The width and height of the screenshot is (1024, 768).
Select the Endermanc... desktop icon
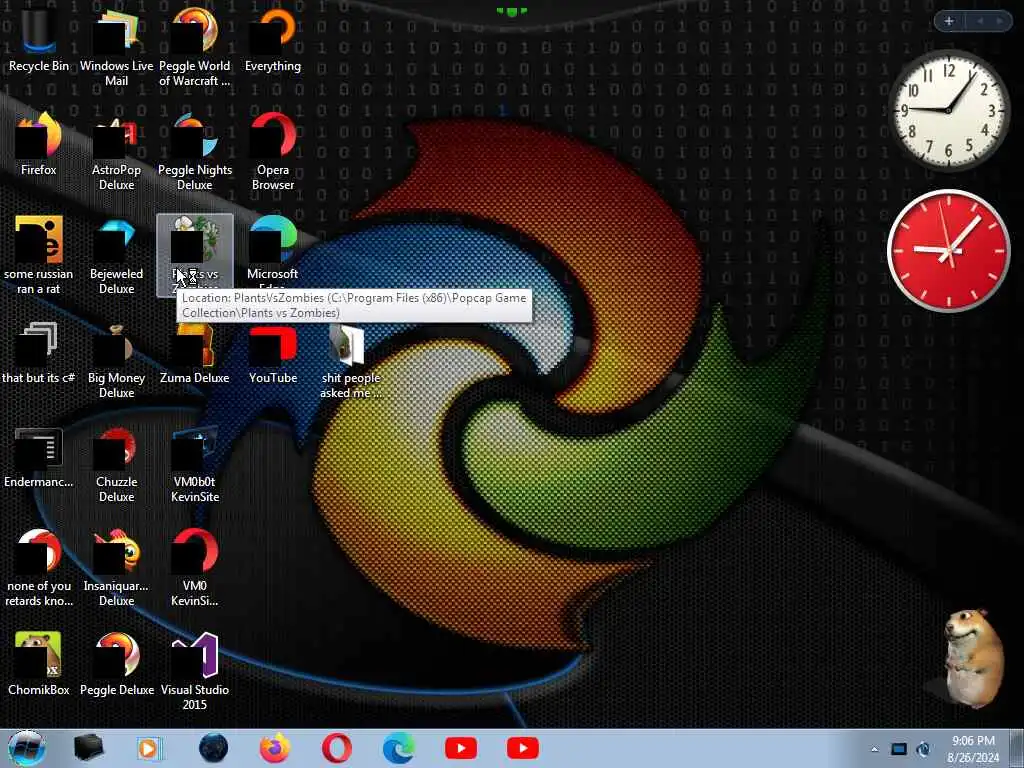coord(39,457)
